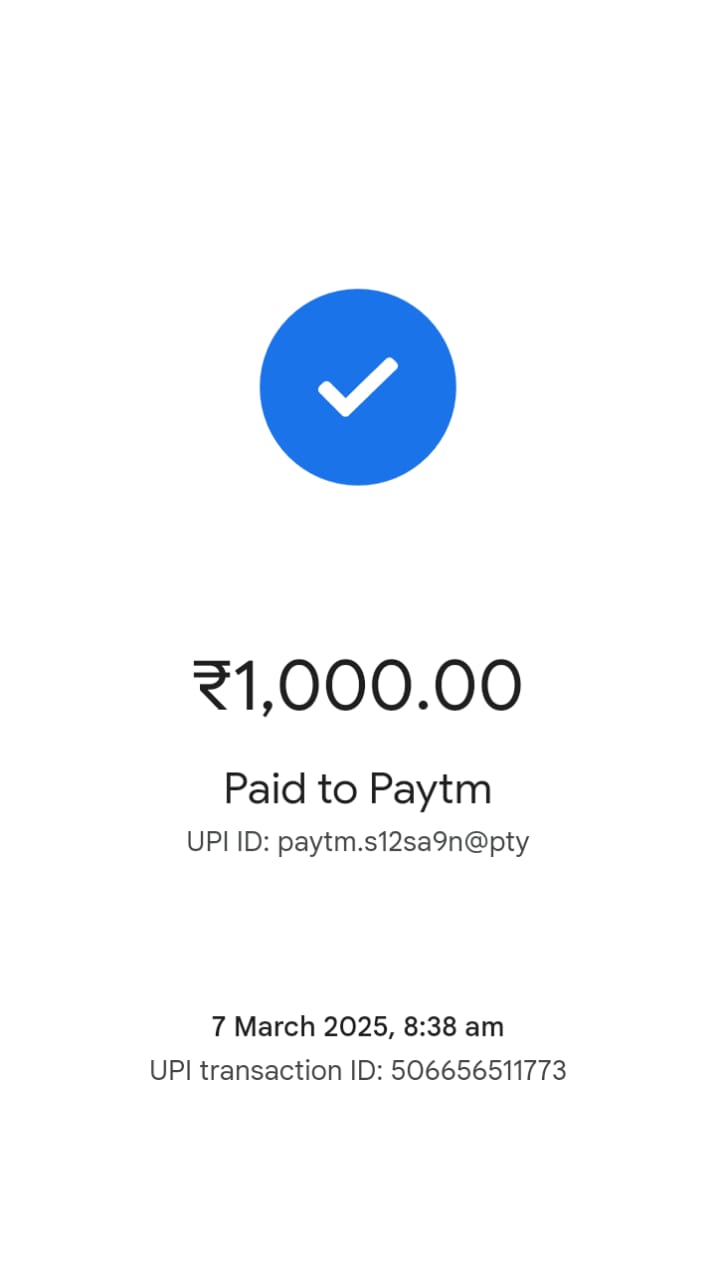Viewport: 716px width, 1280px height.
Task: Select the word Paid in the heading
Action: pyautogui.click(x=267, y=788)
